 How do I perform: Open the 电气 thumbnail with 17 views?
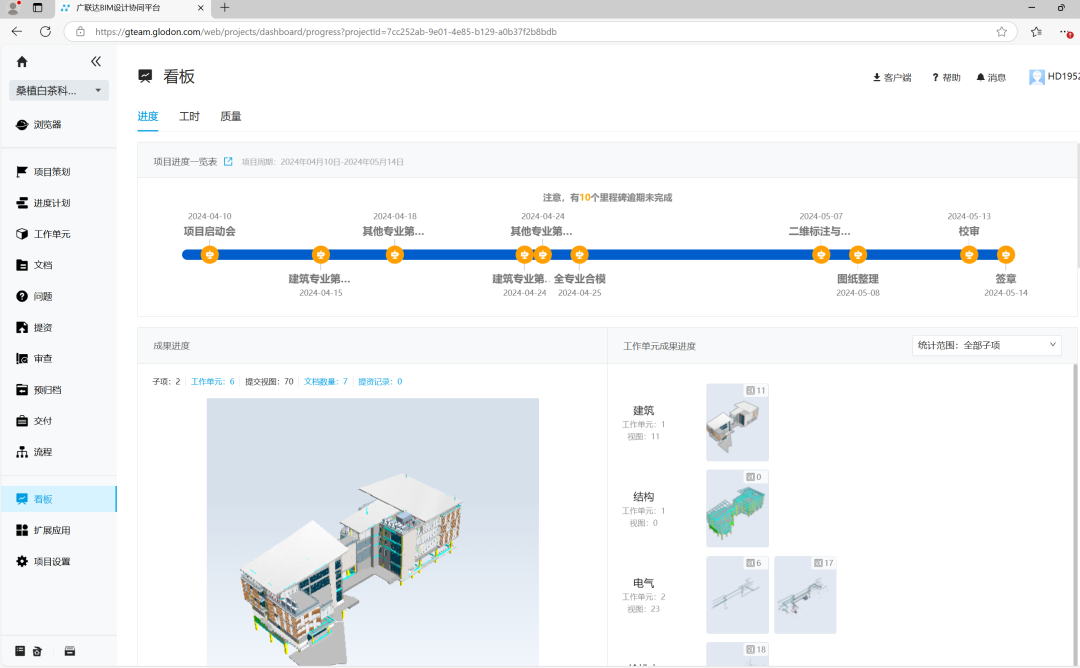[805, 595]
